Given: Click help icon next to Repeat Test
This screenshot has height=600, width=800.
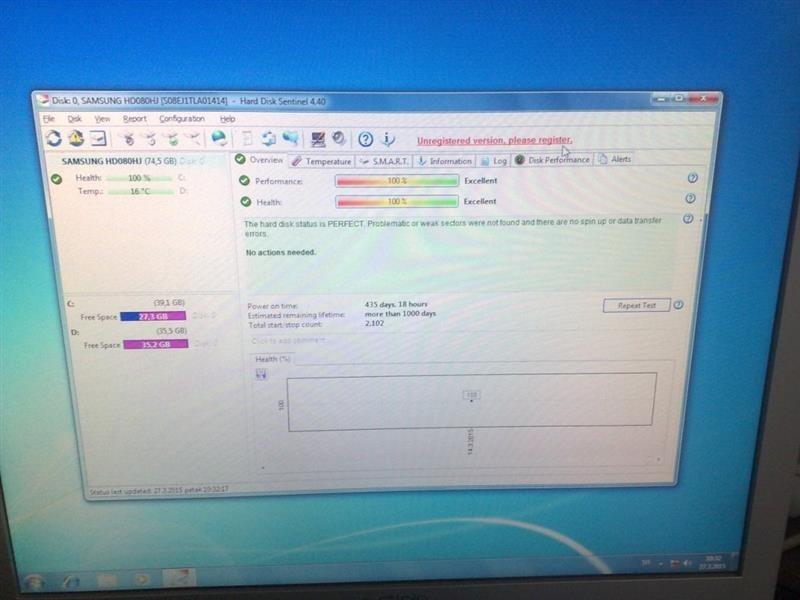Looking at the screenshot, I should point(678,305).
